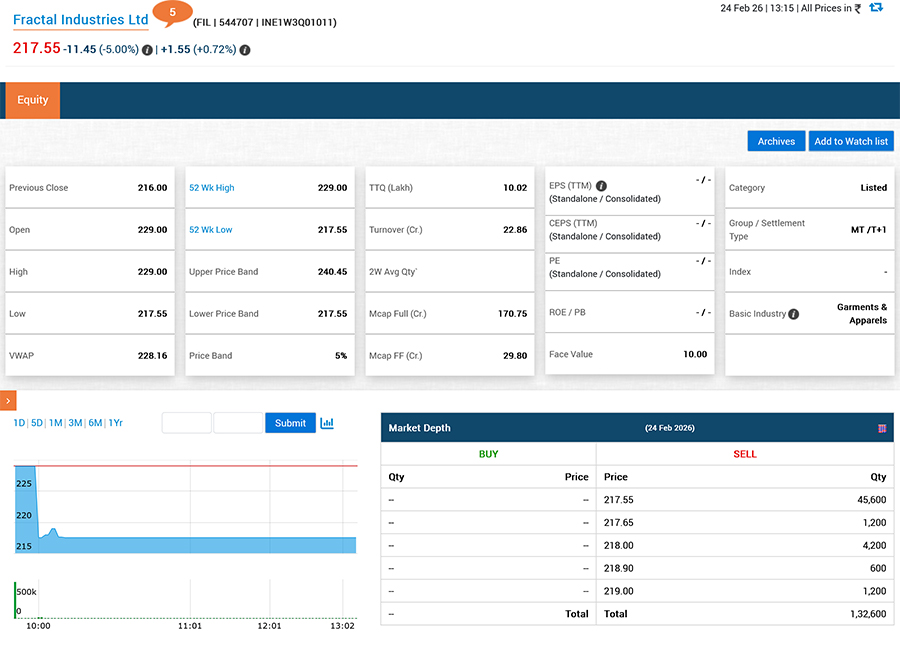900x646 pixels.
Task: Click the Basic Industry info icon
Action: point(793,314)
